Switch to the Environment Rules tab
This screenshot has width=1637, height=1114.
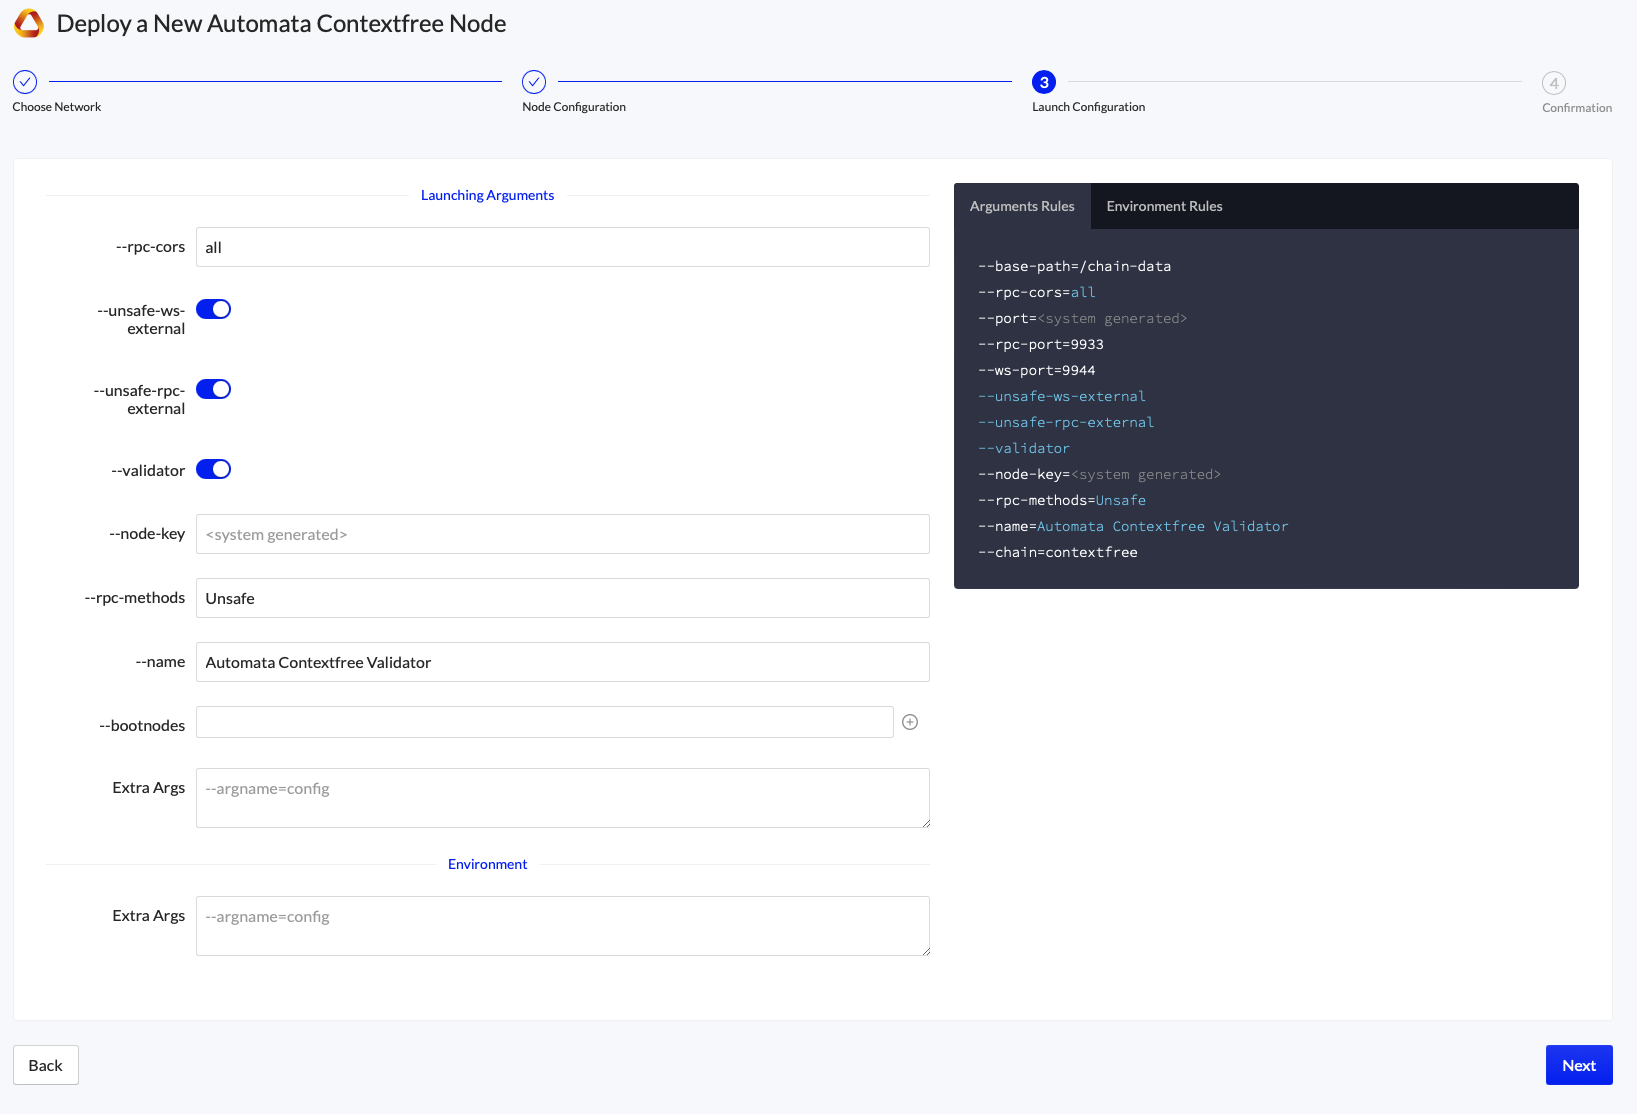pyautogui.click(x=1164, y=206)
